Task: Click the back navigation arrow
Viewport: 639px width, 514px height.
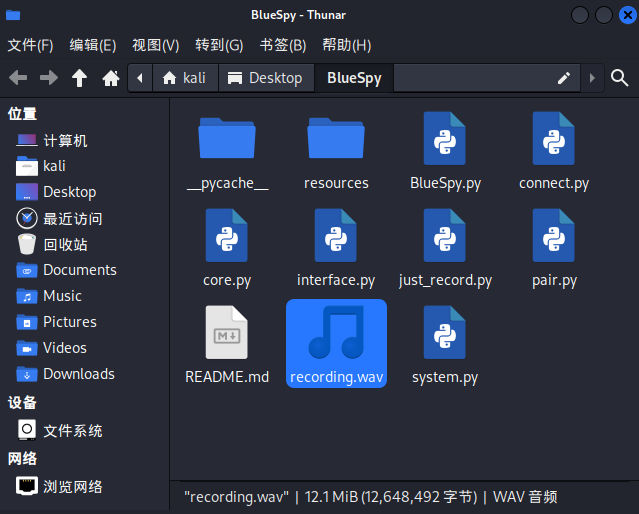Action: [x=18, y=78]
